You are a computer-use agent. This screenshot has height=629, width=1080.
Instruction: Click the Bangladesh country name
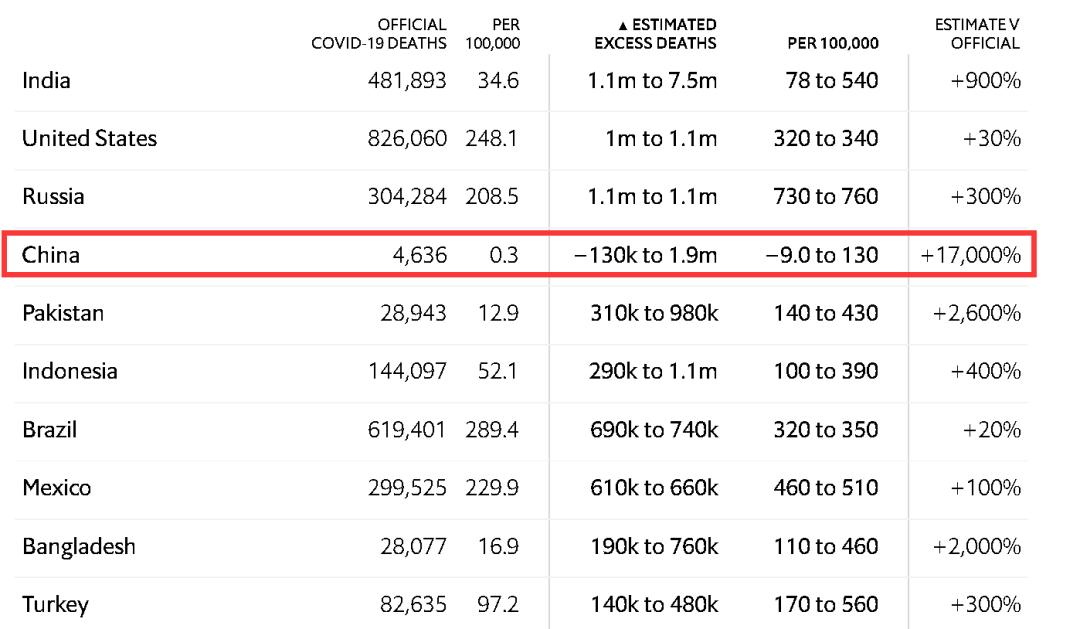(x=79, y=546)
